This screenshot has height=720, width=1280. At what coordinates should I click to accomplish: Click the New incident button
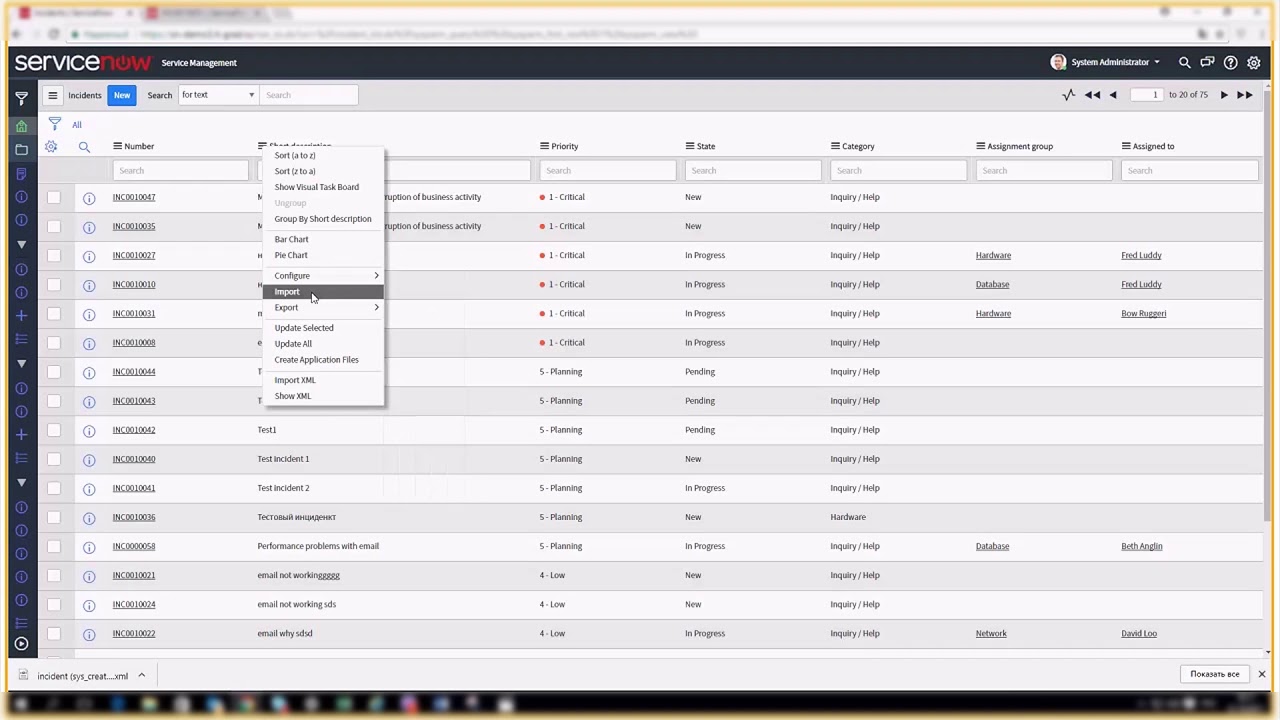click(x=122, y=95)
